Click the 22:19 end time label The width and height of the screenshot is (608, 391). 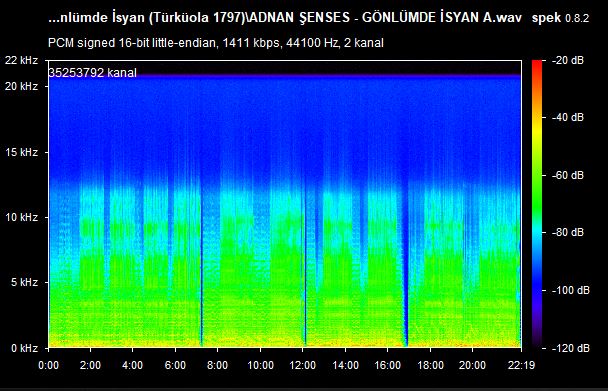[521, 365]
